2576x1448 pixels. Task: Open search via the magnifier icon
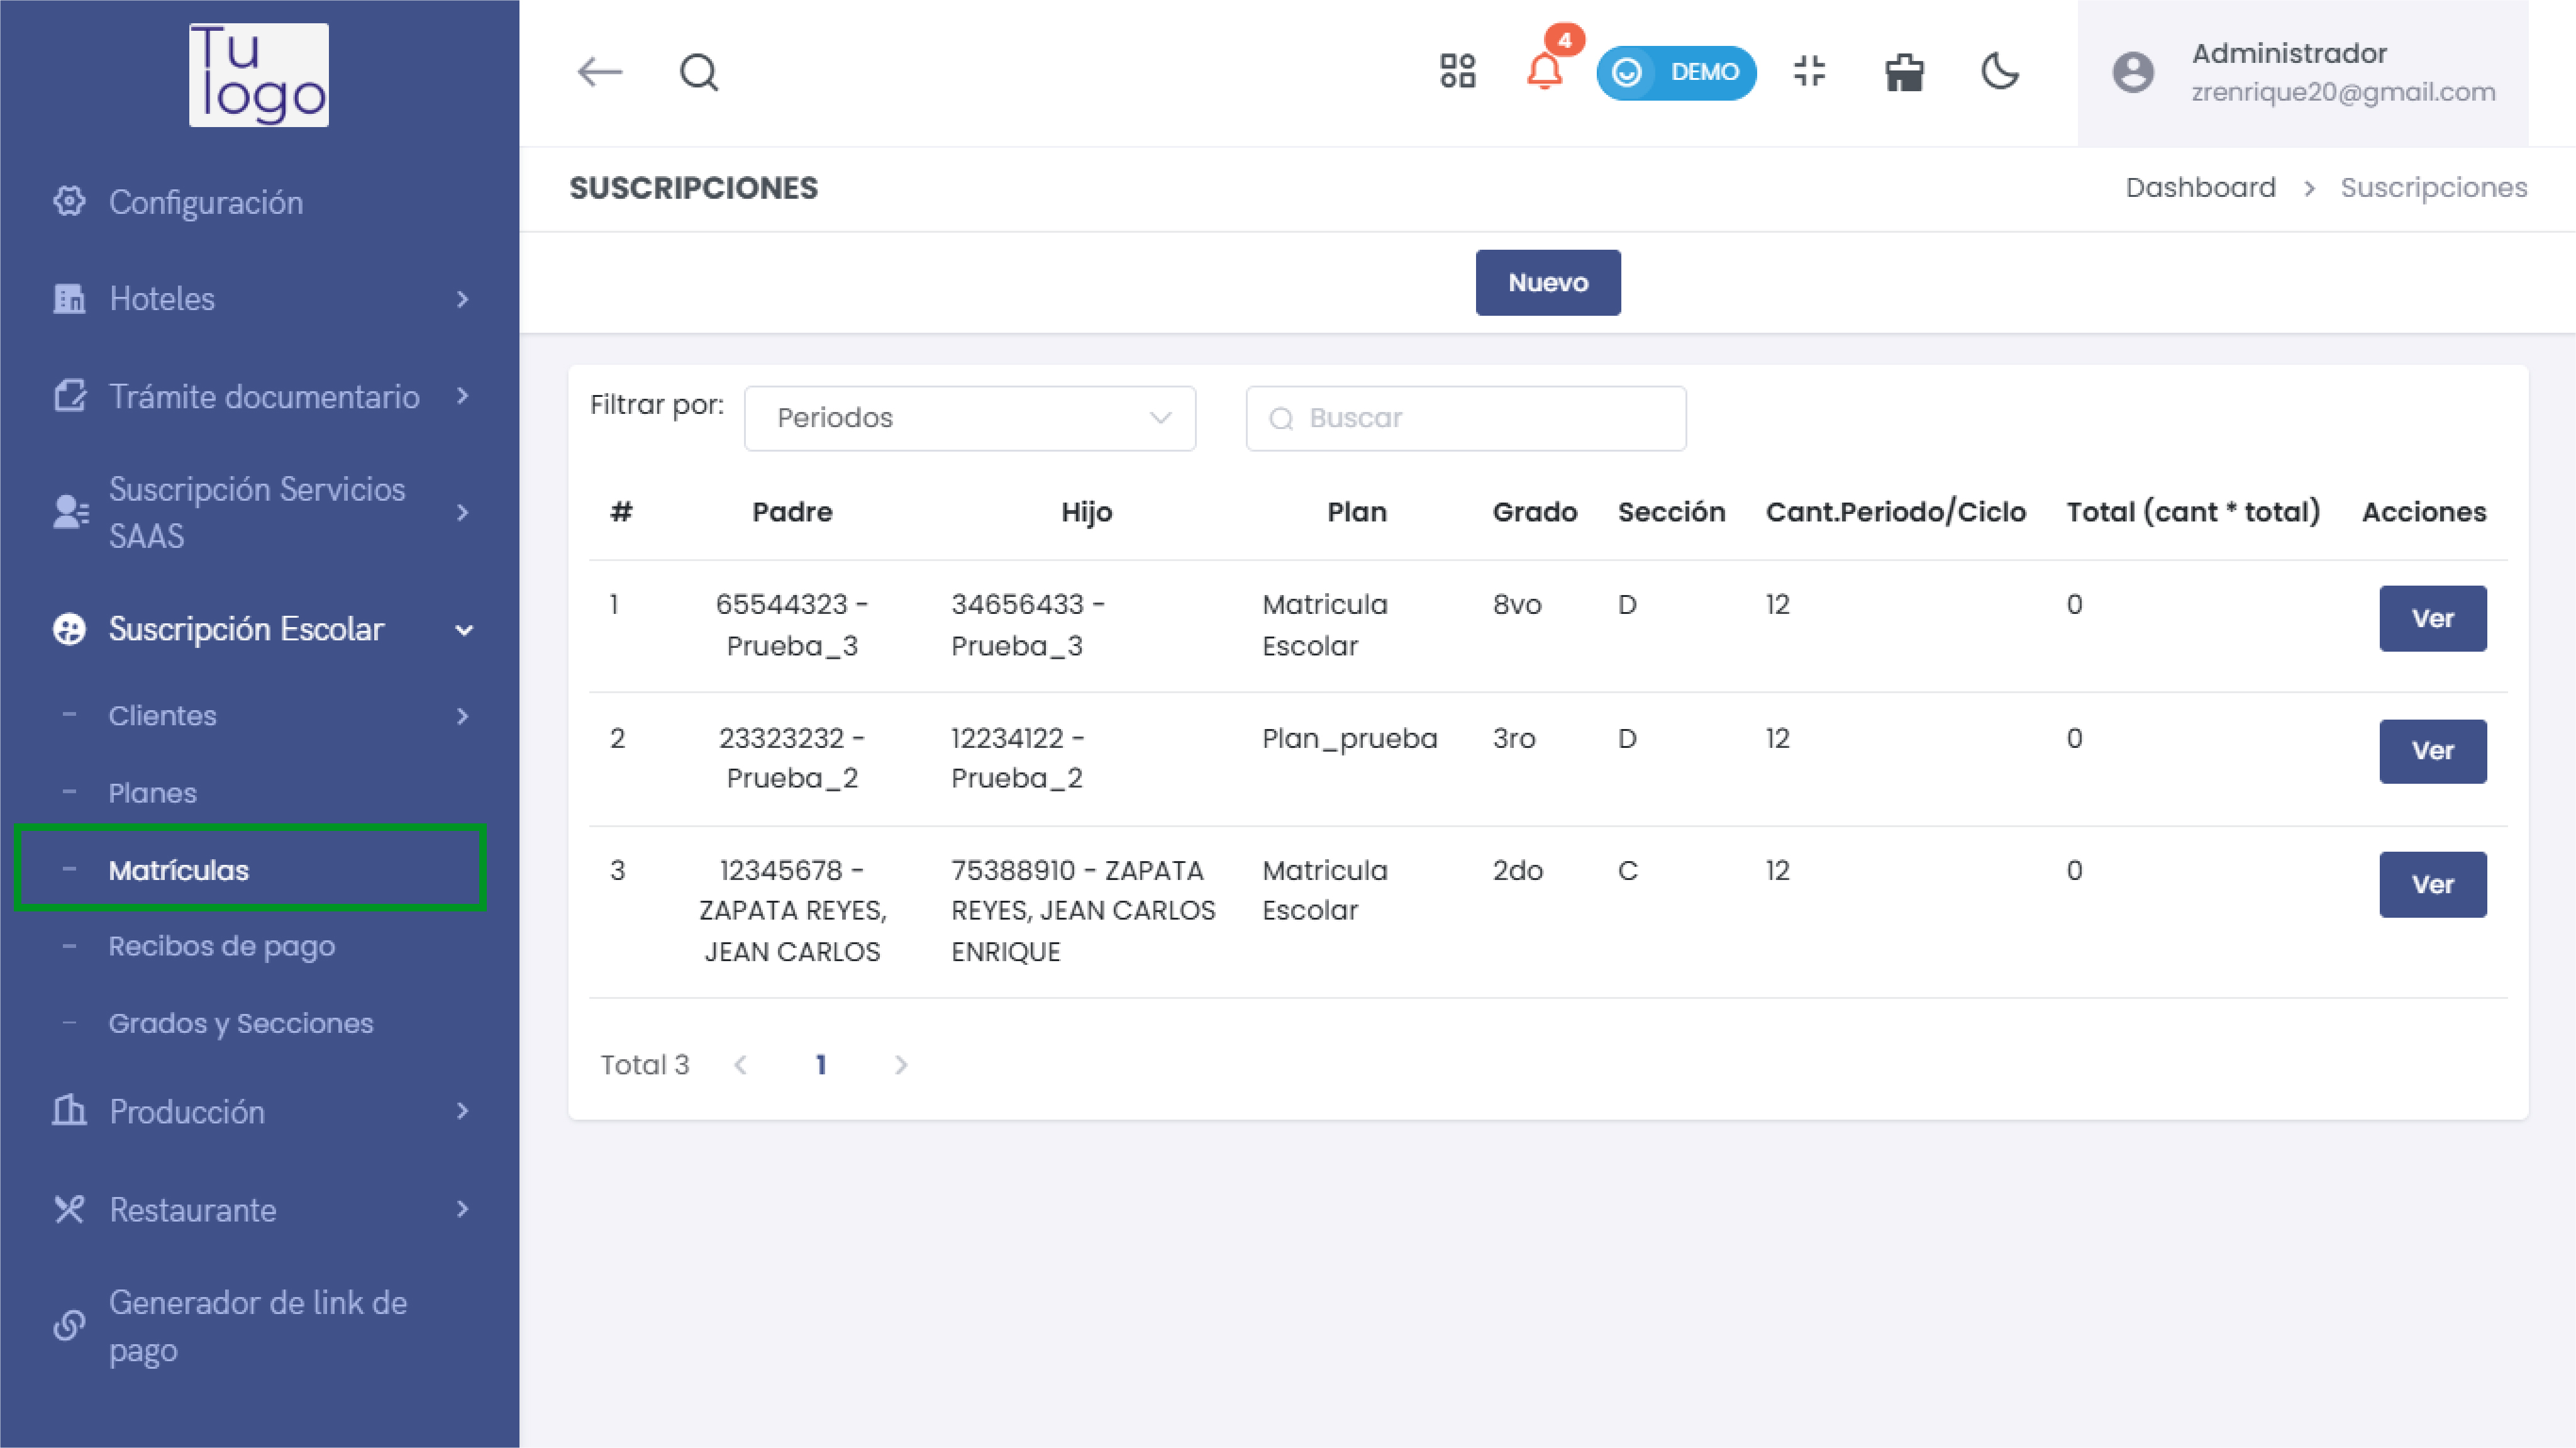pyautogui.click(x=698, y=72)
